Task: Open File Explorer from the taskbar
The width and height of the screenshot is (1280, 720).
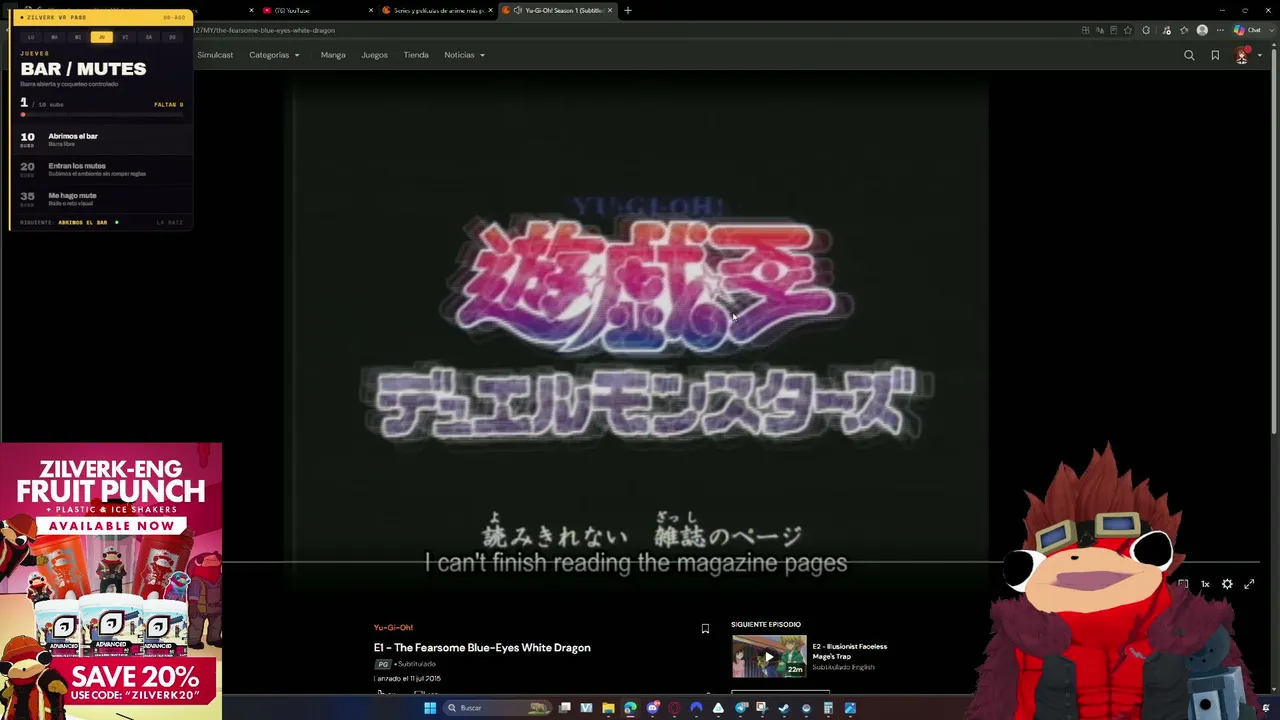Action: pos(608,708)
